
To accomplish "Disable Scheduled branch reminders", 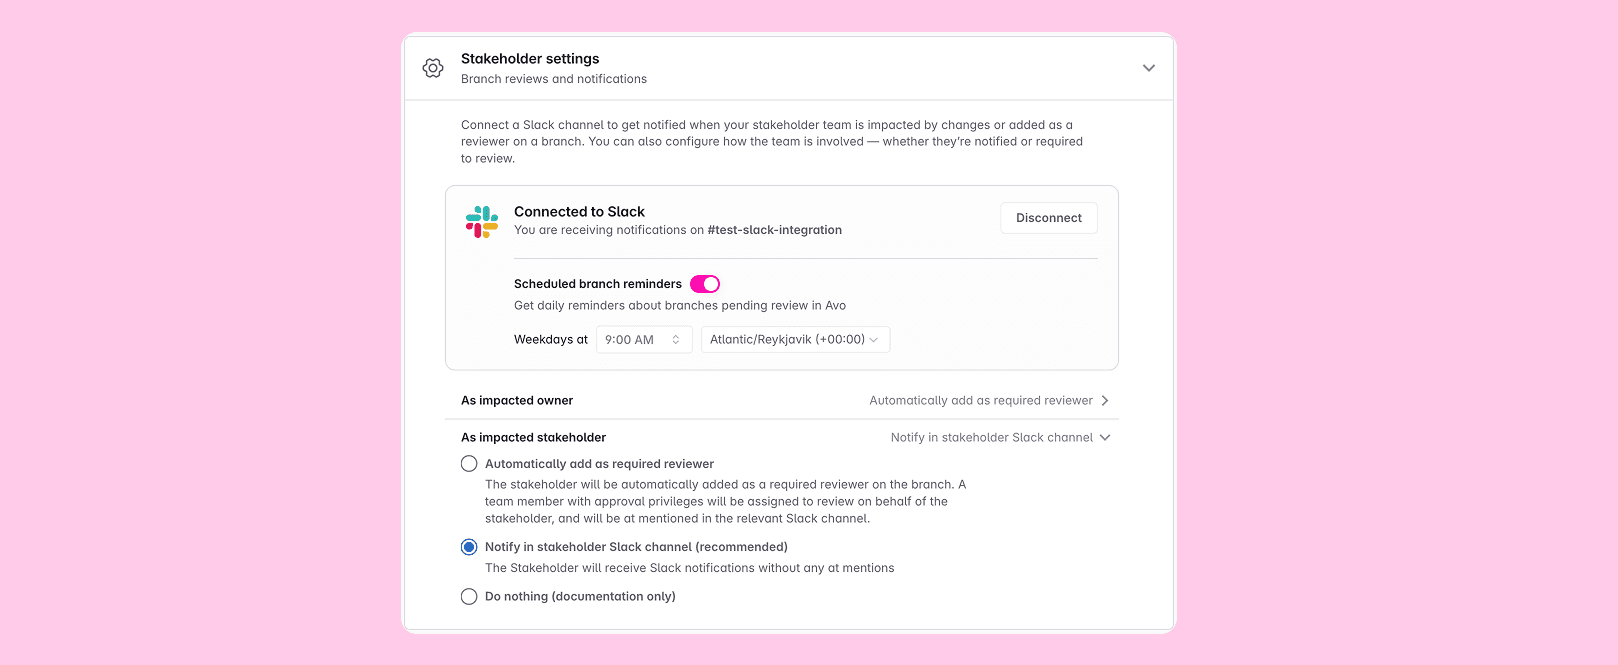I will tap(705, 284).
